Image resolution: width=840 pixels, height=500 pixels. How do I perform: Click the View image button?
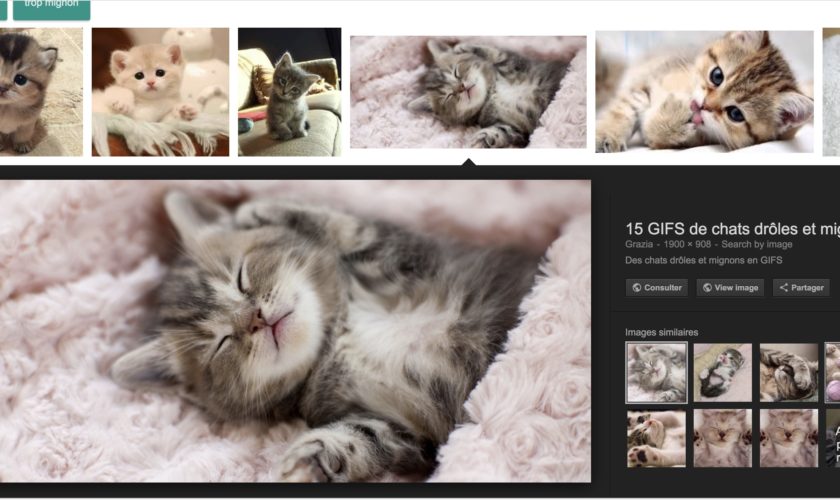coord(730,288)
